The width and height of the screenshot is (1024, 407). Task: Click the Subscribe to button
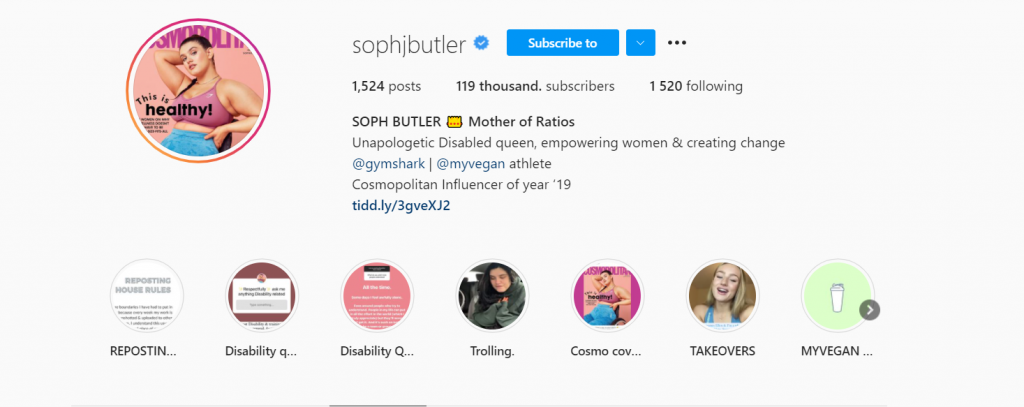(562, 43)
